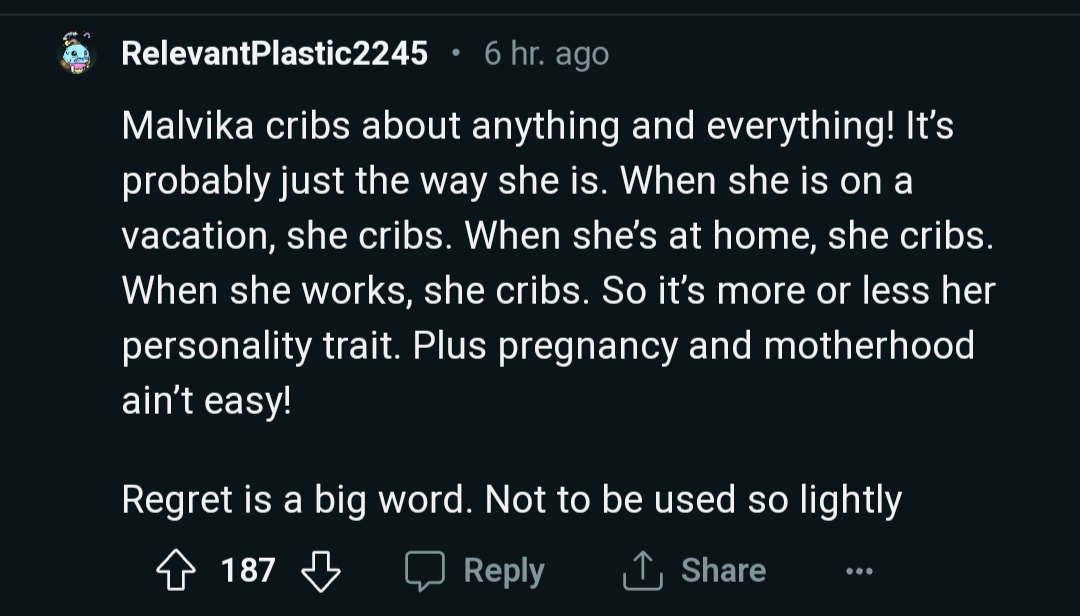The width and height of the screenshot is (1080, 616).
Task: Click the "personality trait" phrase
Action: (262, 345)
